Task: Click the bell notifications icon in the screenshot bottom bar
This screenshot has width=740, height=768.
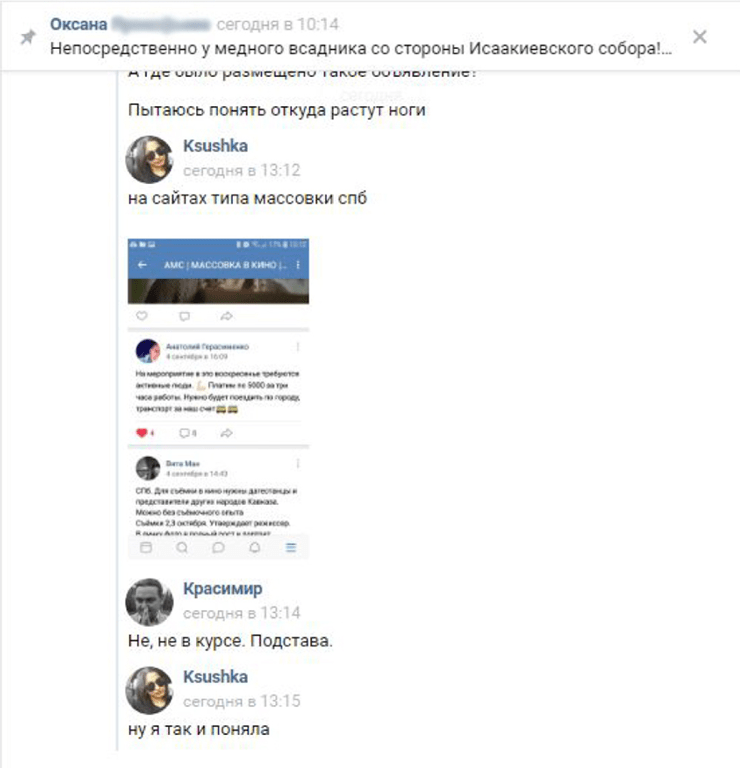Action: pyautogui.click(x=255, y=547)
